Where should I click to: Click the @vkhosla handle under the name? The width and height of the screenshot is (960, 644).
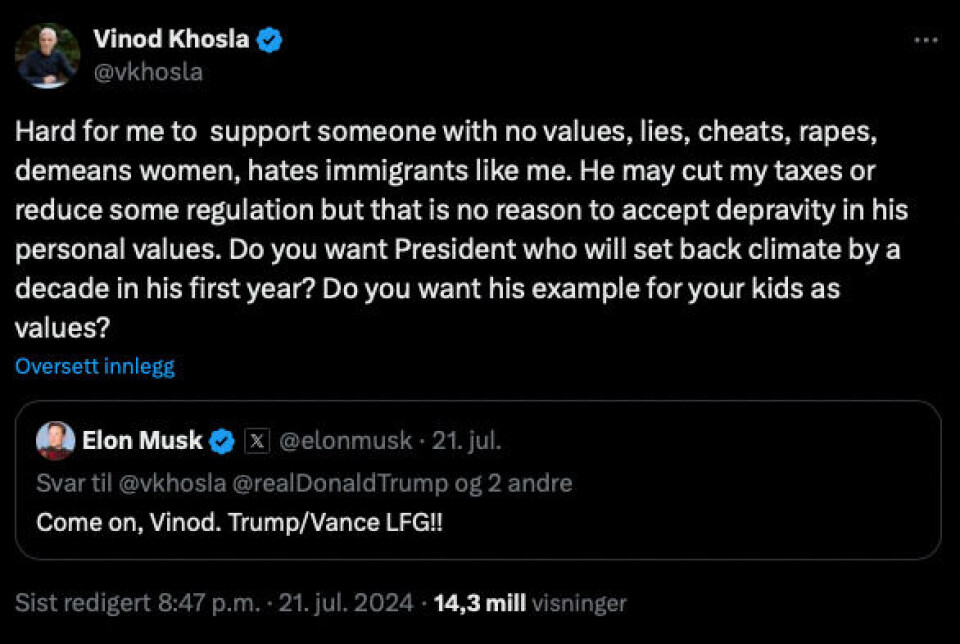pos(147,72)
